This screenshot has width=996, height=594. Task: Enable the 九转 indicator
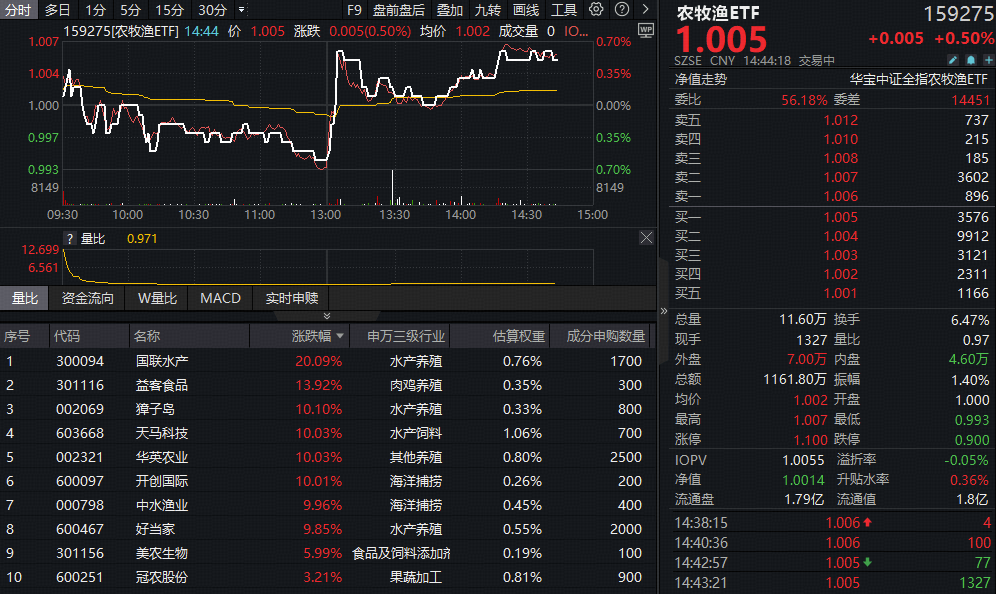coord(488,10)
